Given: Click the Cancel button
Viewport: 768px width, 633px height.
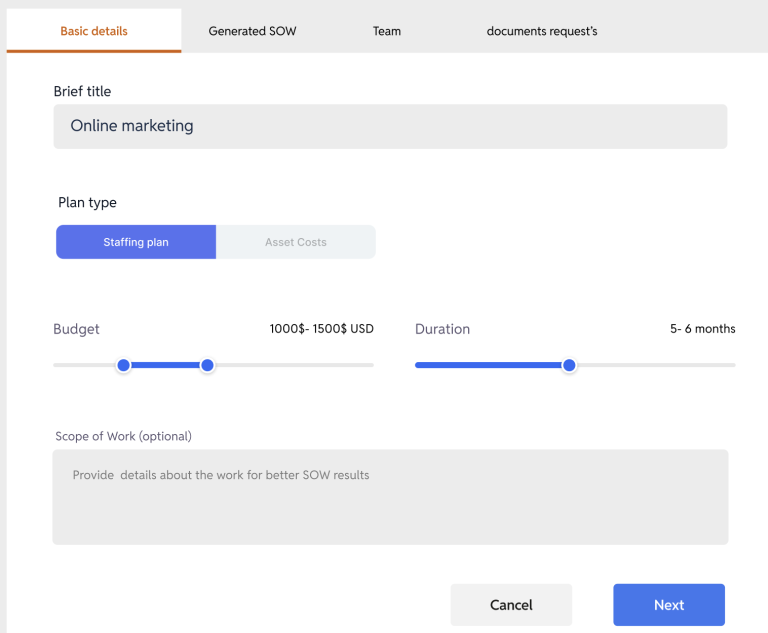Looking at the screenshot, I should coord(511,605).
